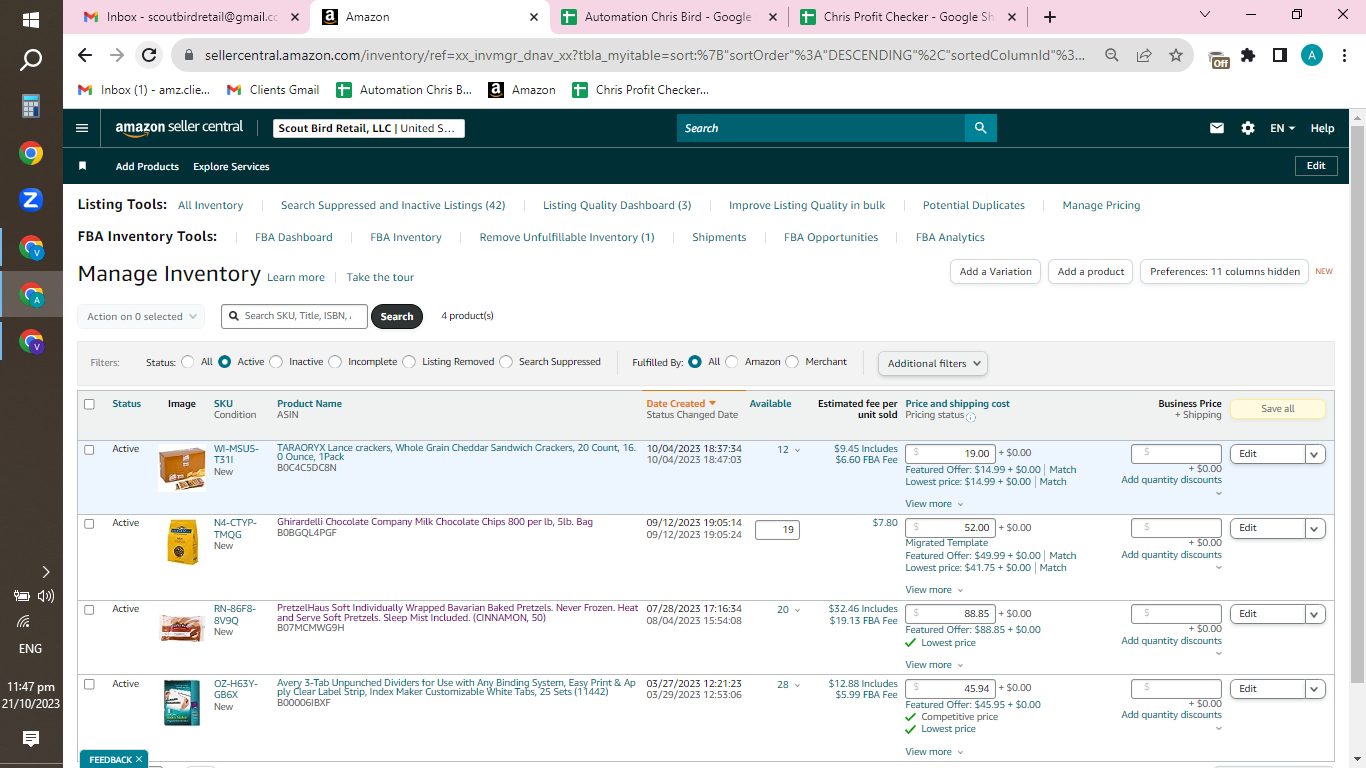The image size is (1366, 768).
Task: Share this page from address bar
Action: [1144, 56]
